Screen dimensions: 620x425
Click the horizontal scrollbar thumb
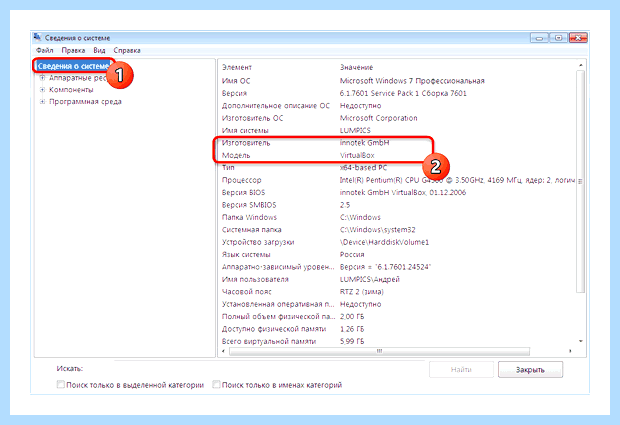[379, 351]
